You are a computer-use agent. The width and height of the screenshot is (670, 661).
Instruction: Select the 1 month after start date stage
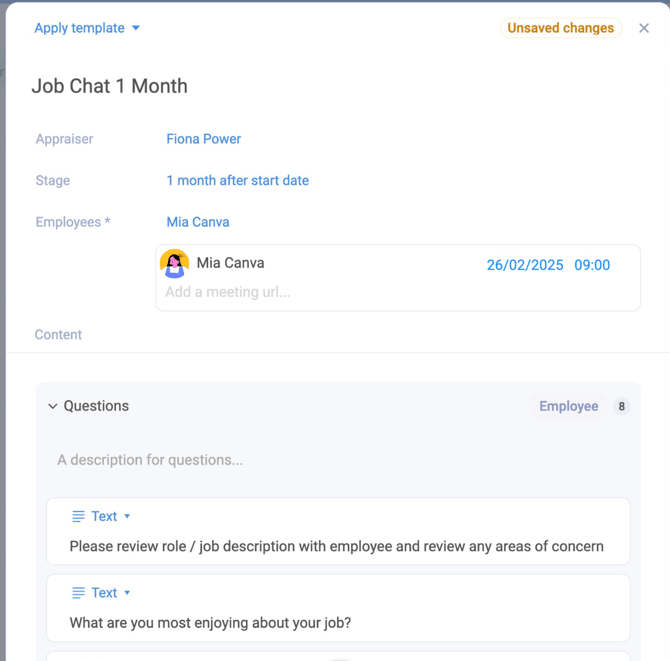point(237,181)
